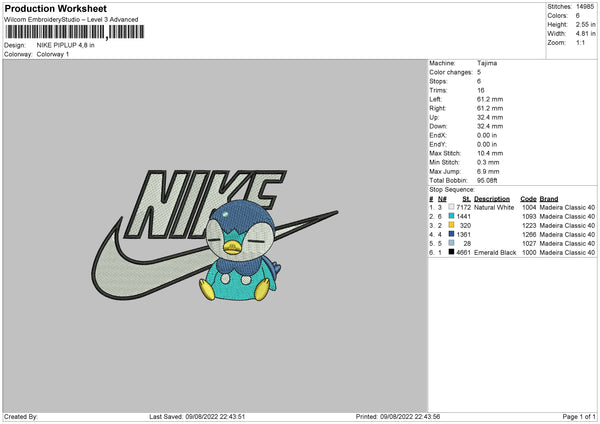Click the 'Created By:' footer label
Viewport: 600px width, 424px height.
point(21,417)
